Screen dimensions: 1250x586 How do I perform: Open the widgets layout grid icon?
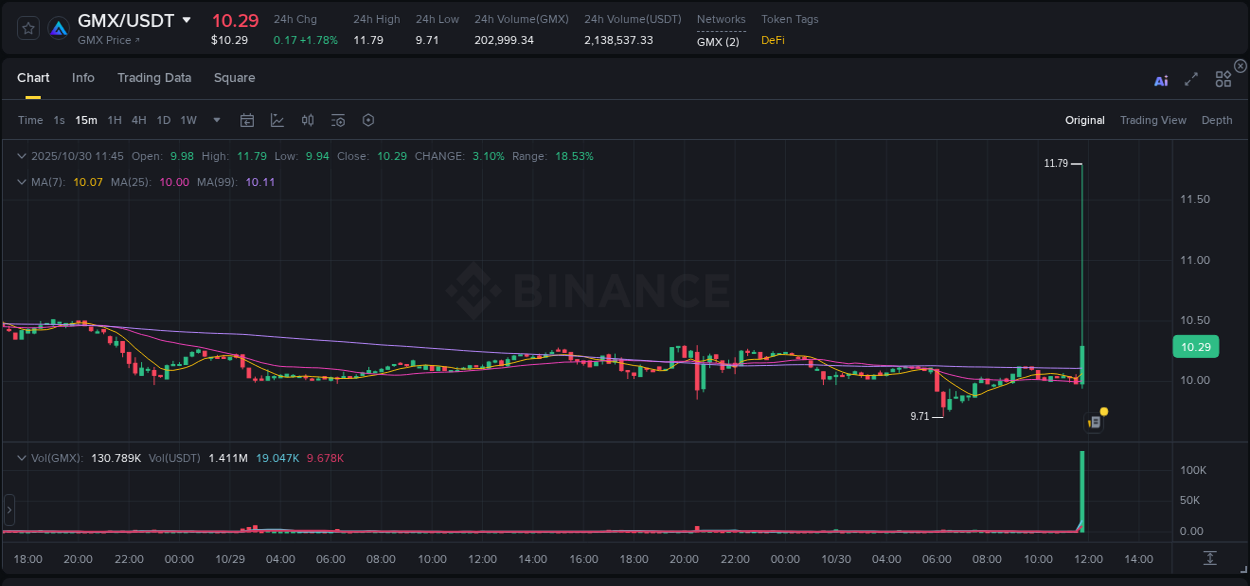pos(1222,78)
